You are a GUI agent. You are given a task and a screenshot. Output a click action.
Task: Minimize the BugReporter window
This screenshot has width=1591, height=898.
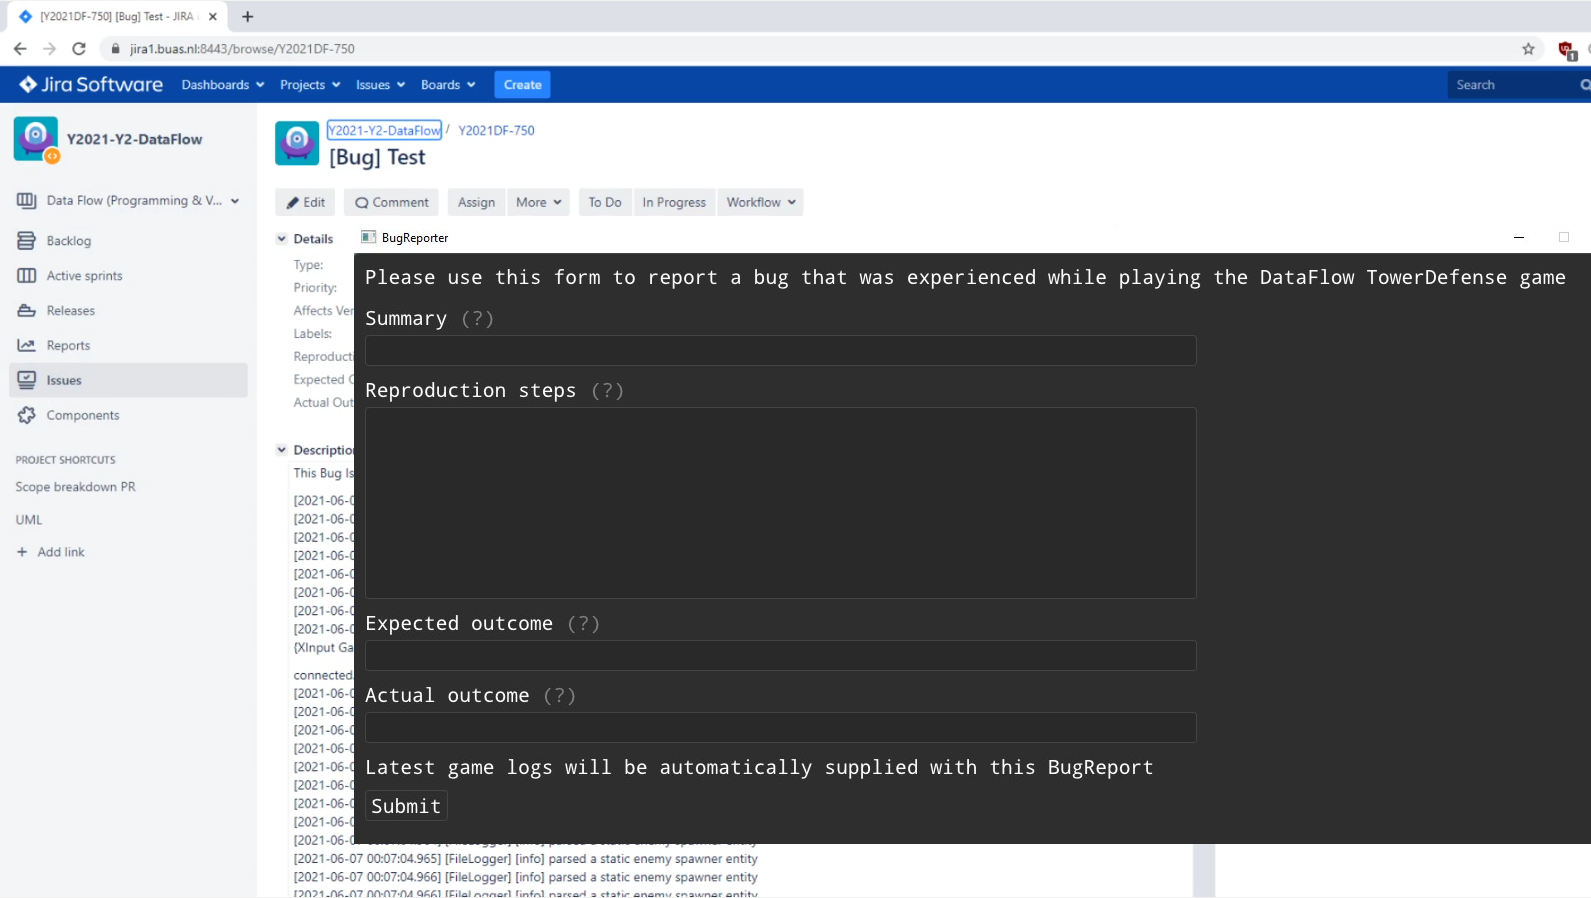[1519, 237]
